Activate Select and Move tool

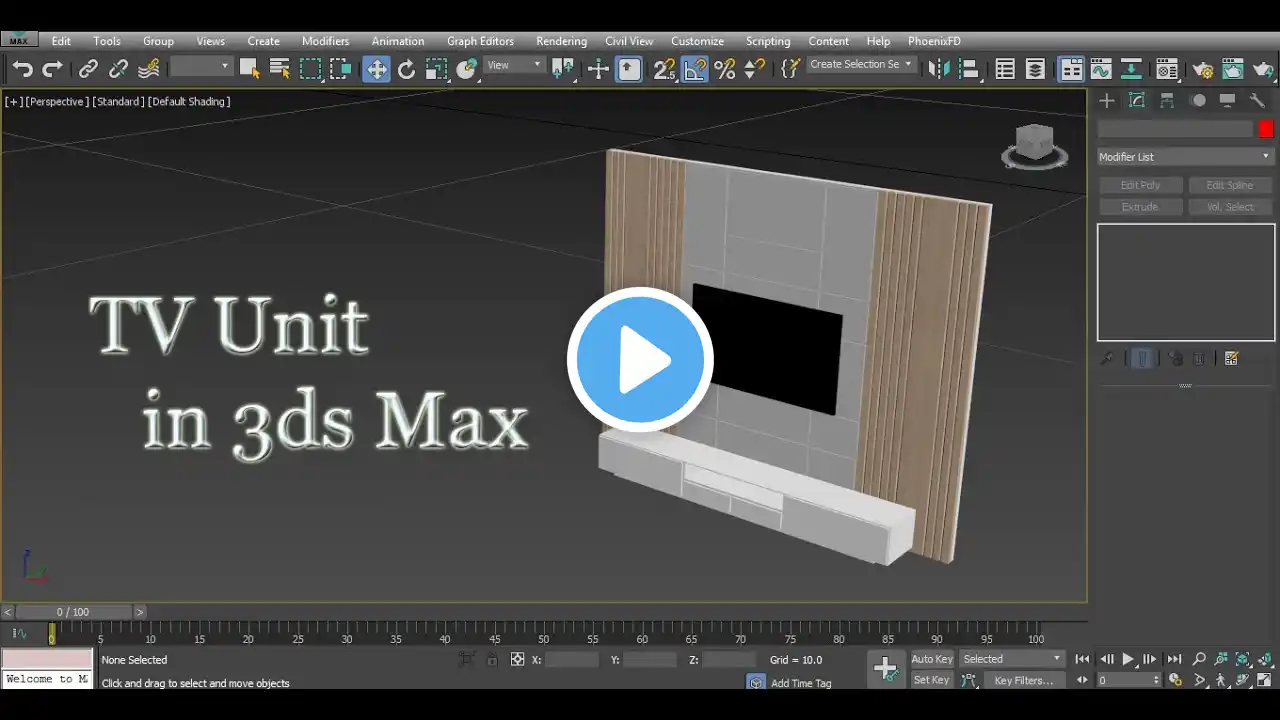376,69
